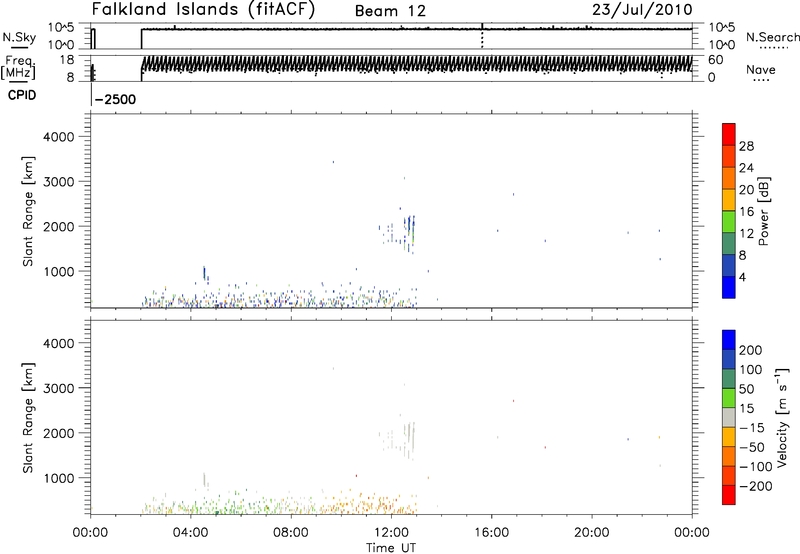Click the blue echo streak near 1000 km at 04:30
The image size is (800, 554).
pyautogui.click(x=205, y=273)
